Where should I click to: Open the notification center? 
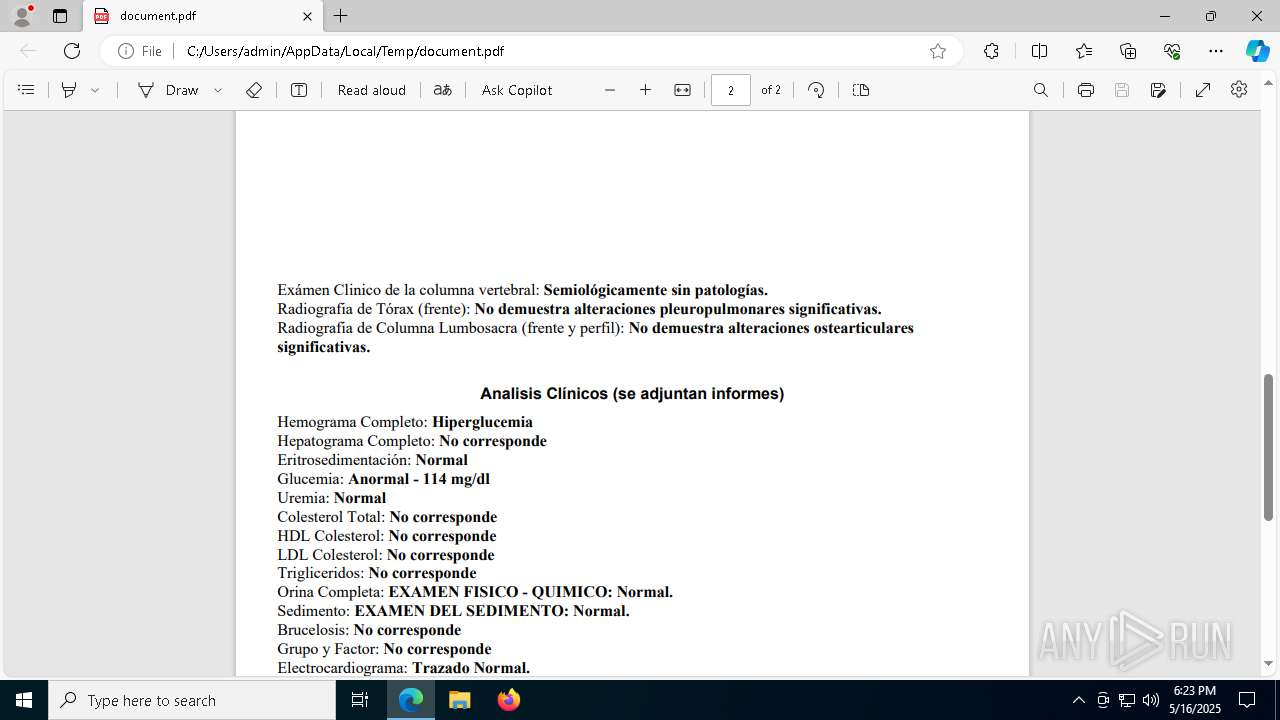click(1247, 700)
